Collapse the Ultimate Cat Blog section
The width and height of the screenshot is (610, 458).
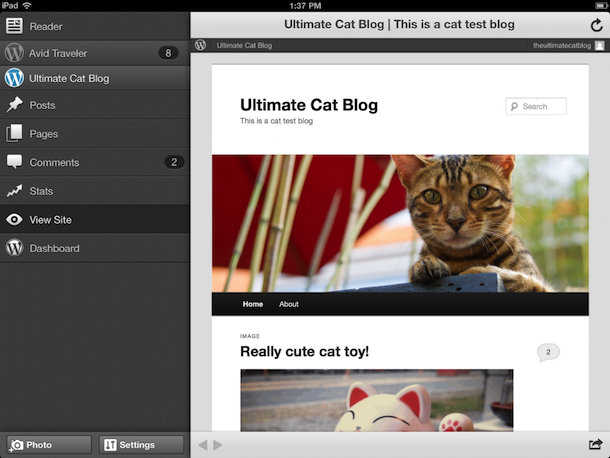coord(95,78)
